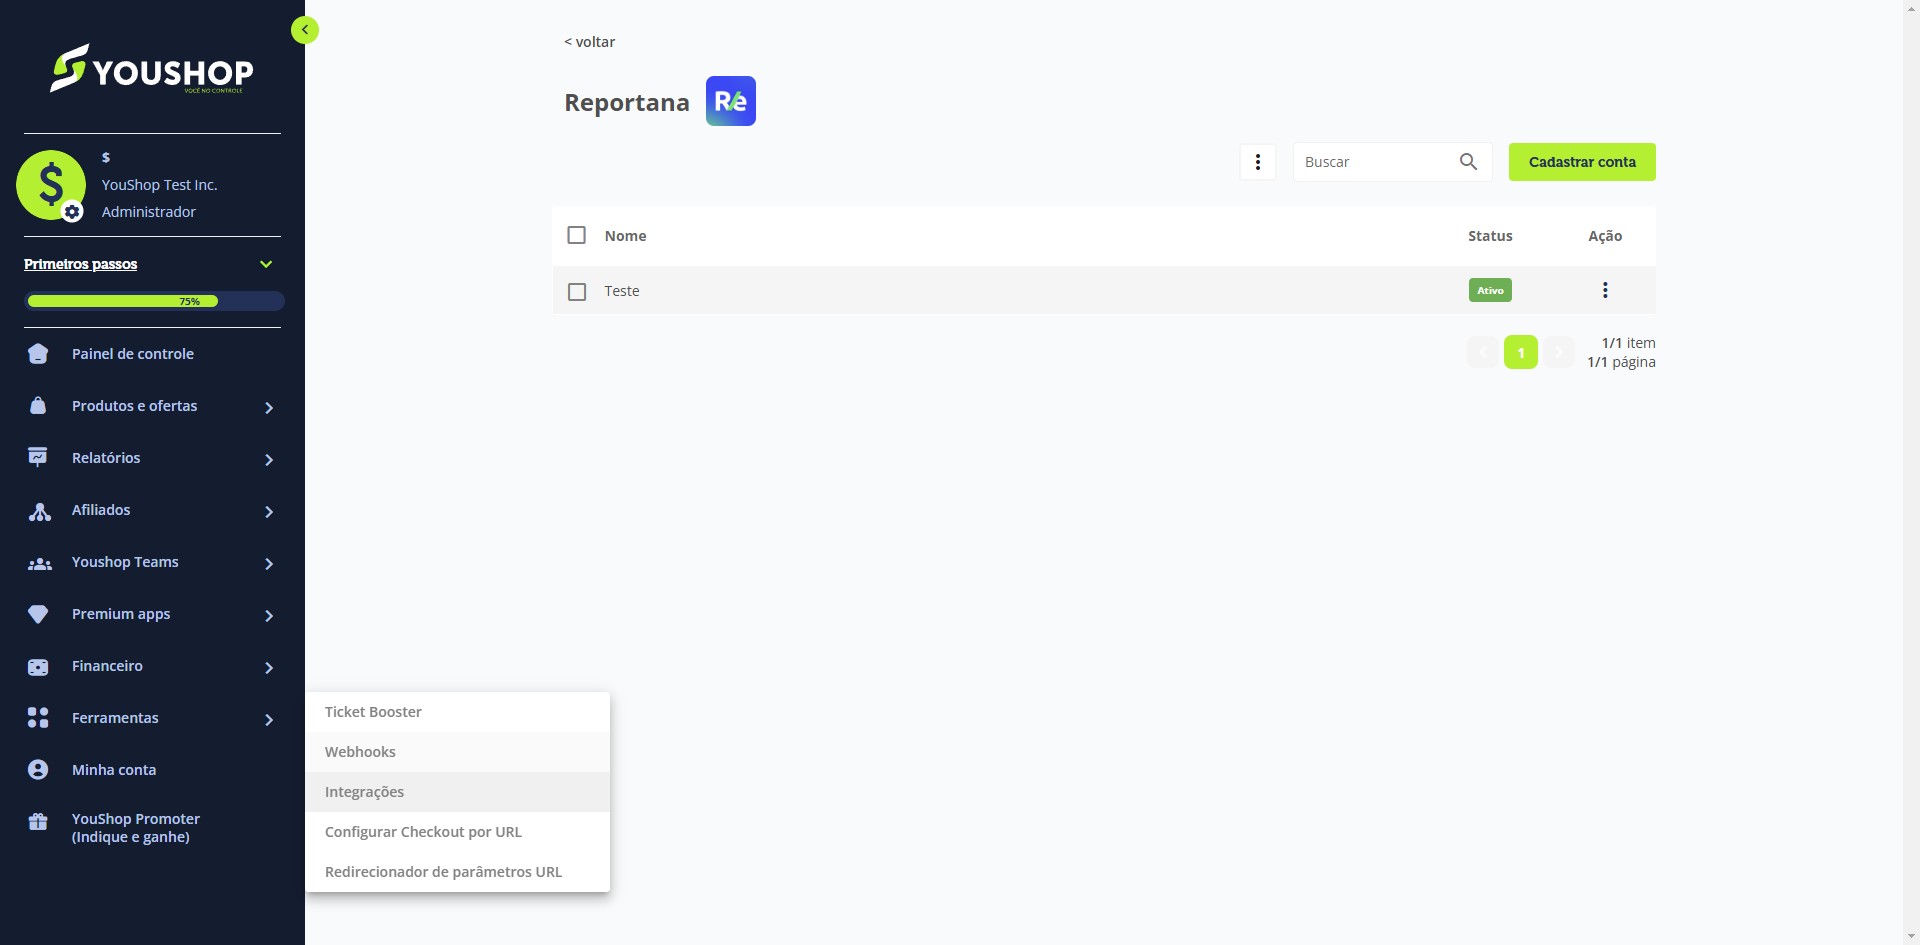Screen dimensions: 1920x945
Task: Click the Reportana page title
Action: pyautogui.click(x=627, y=102)
